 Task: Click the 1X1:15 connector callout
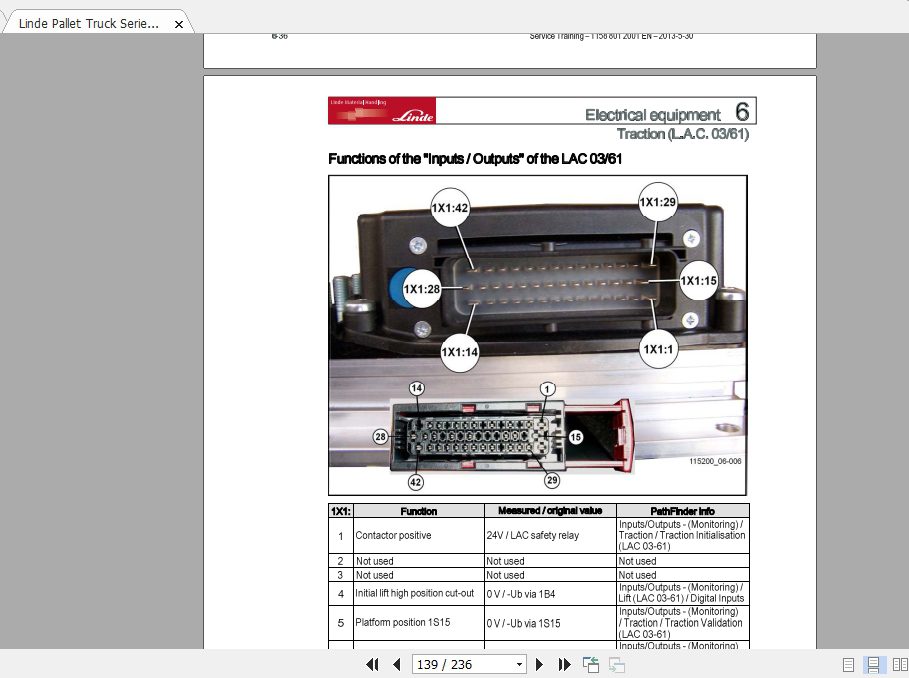coord(699,280)
